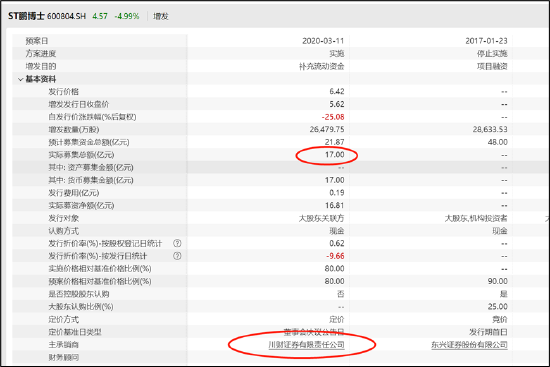Click closing price value 5.62
550x367 pixels.
click(337, 104)
